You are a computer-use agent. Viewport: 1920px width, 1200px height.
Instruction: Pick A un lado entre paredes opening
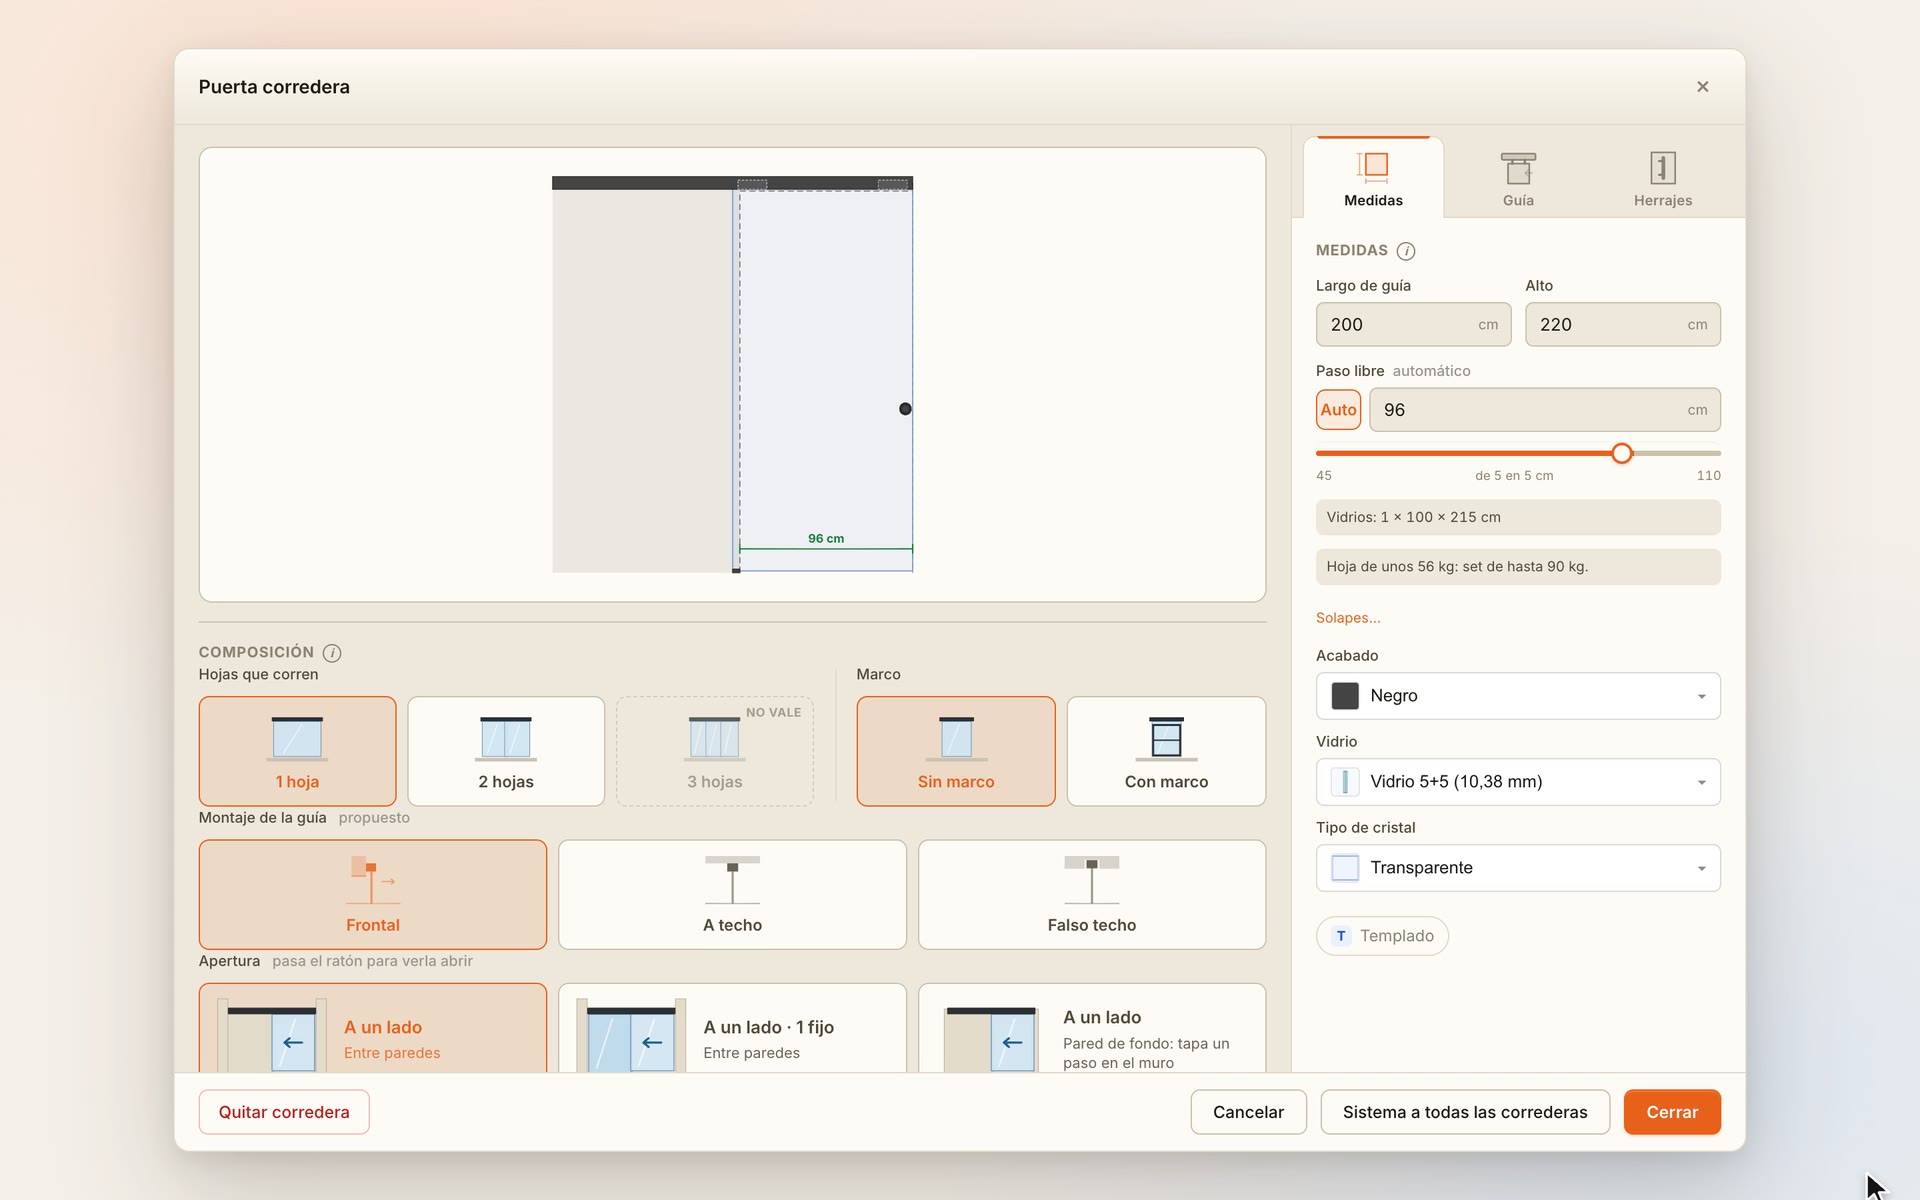tap(373, 1028)
